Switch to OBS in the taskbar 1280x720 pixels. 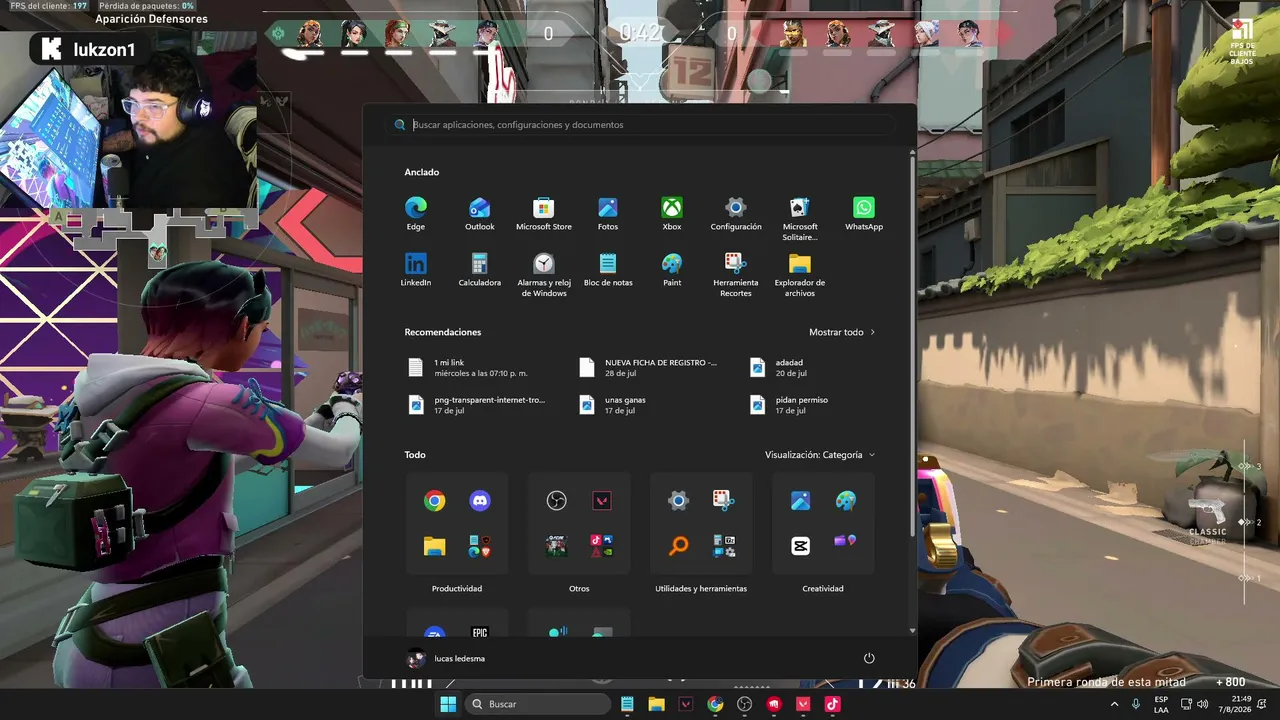point(744,704)
